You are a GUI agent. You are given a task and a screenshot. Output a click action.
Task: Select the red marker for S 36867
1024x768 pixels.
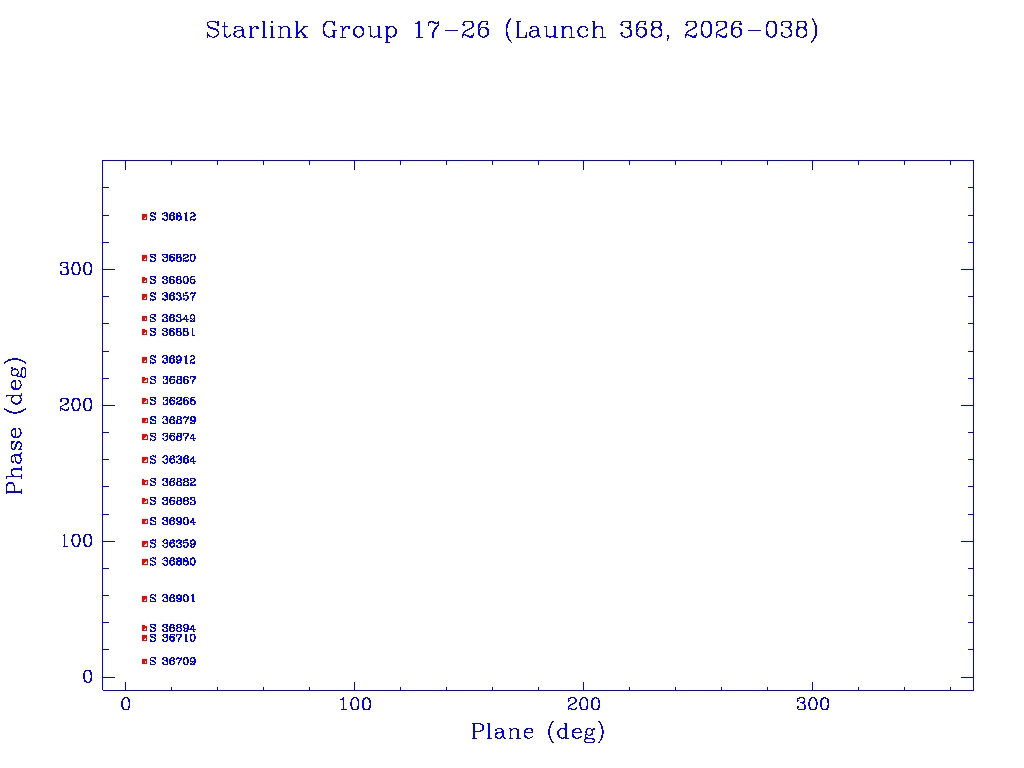(145, 380)
